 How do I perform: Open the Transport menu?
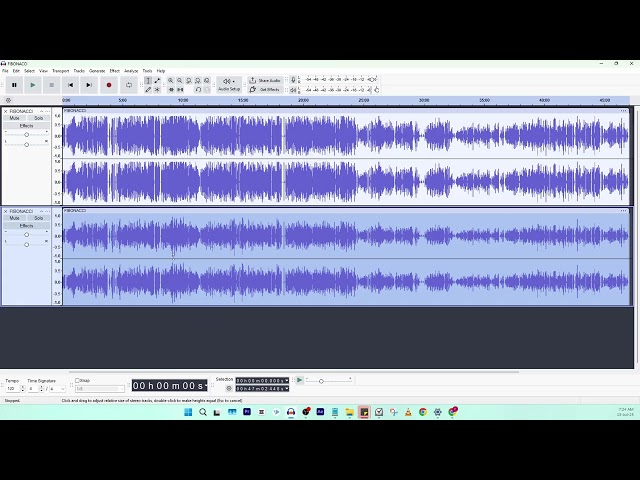(x=61, y=71)
